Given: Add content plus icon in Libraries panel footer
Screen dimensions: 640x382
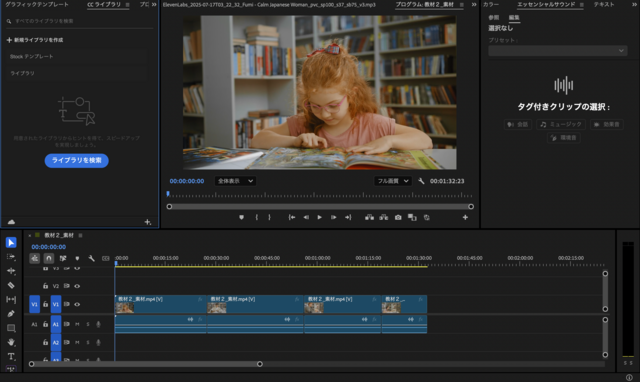Looking at the screenshot, I should tap(148, 222).
